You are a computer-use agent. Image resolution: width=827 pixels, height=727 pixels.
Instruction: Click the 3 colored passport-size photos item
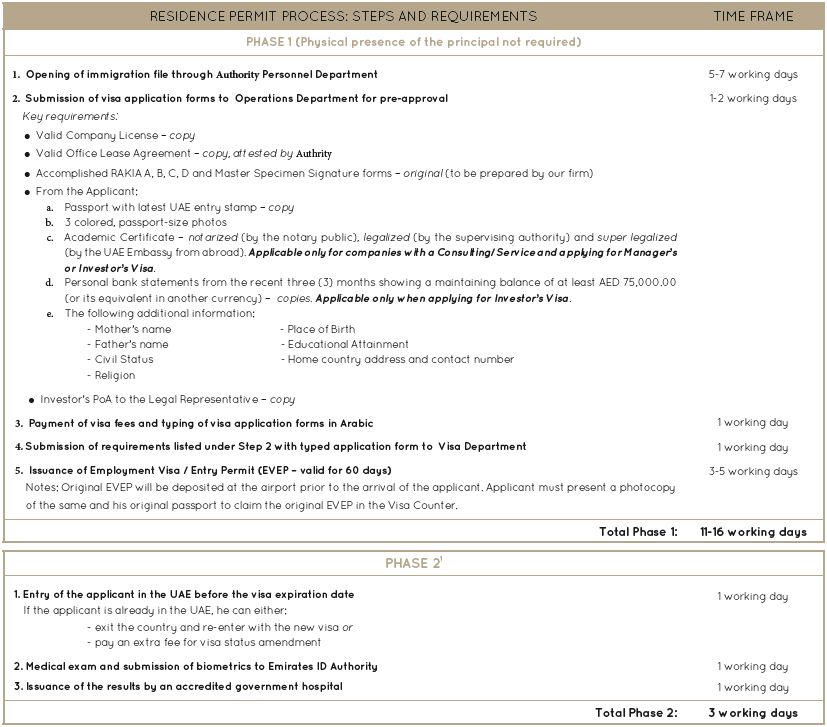[145, 223]
